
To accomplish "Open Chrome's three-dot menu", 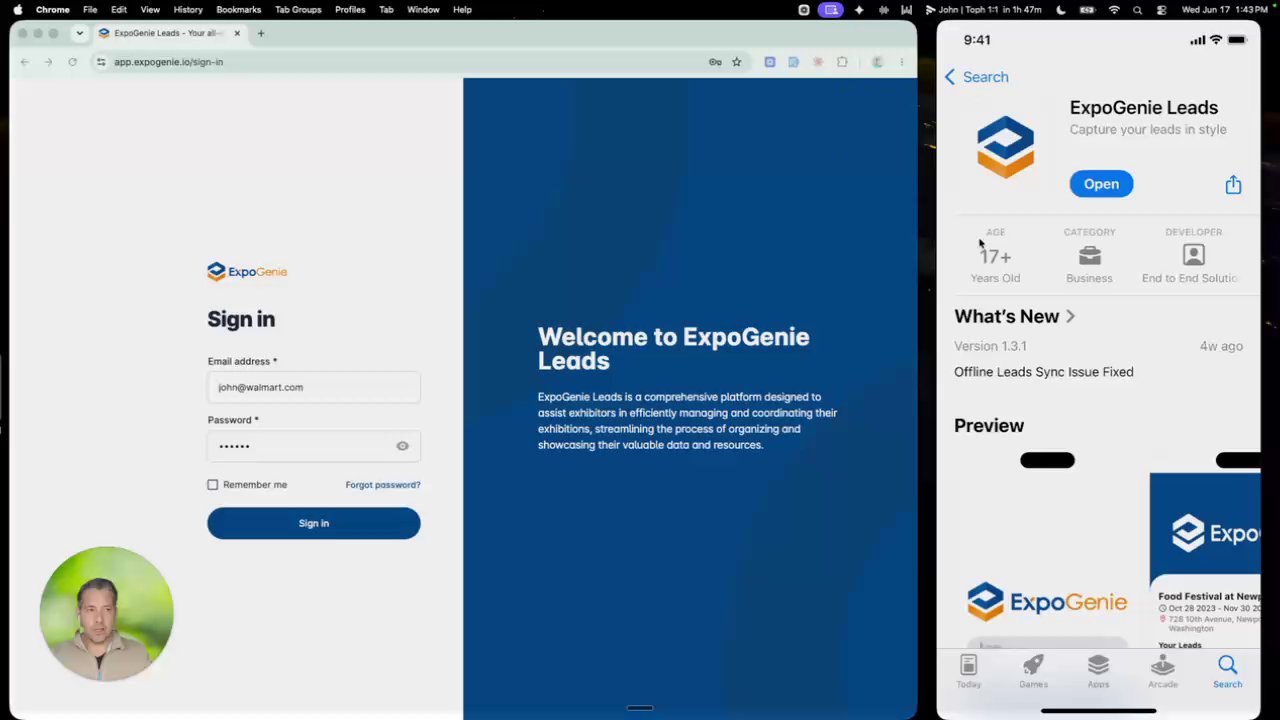I will pyautogui.click(x=901, y=62).
